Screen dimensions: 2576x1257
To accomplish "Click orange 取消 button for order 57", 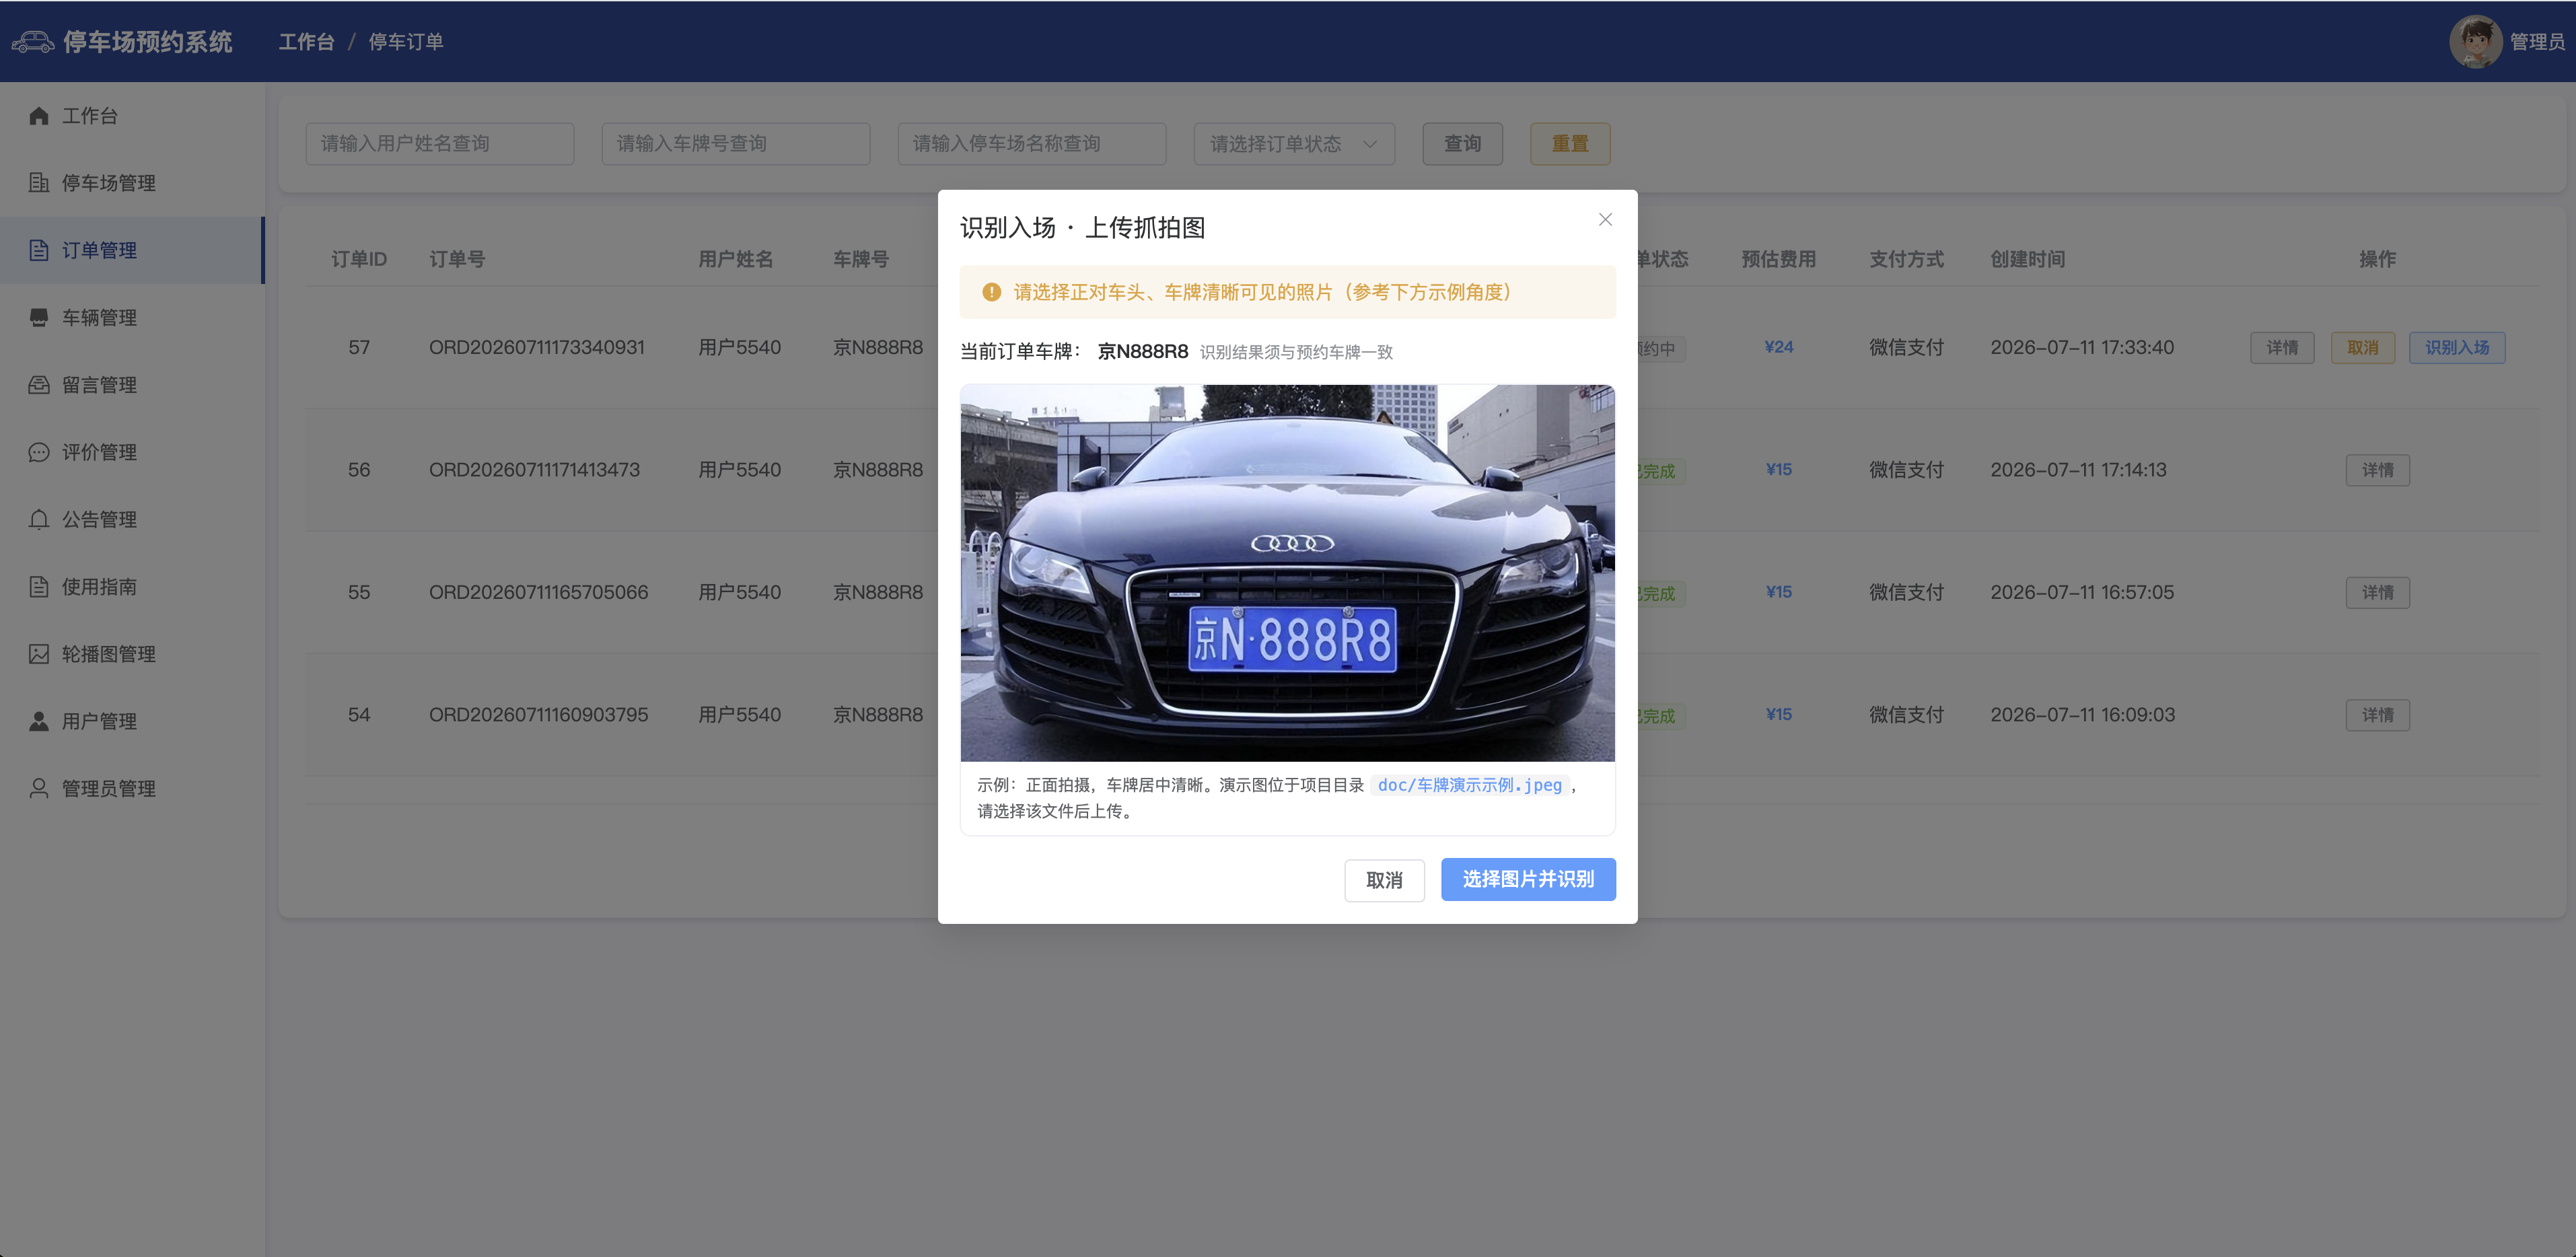I will coord(2363,347).
